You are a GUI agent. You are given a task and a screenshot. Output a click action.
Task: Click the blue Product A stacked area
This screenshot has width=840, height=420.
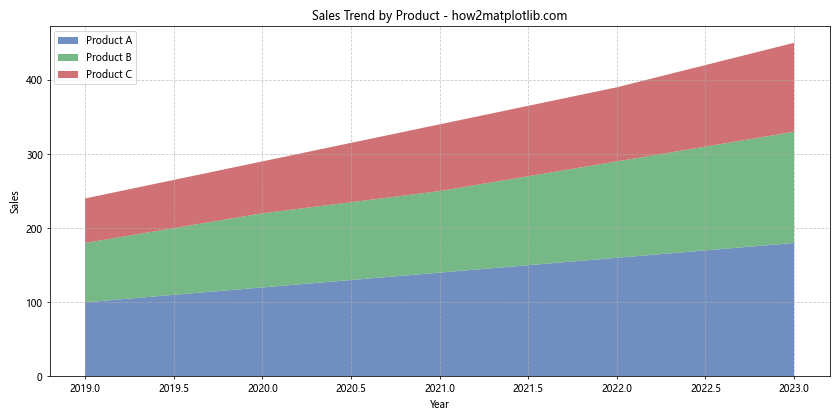(440, 320)
